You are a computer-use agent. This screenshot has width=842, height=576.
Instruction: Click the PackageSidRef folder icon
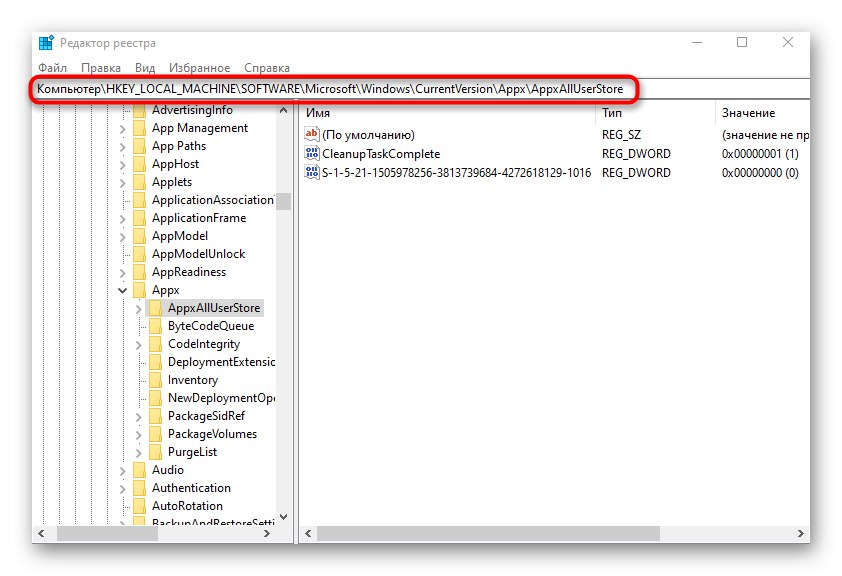tap(156, 416)
